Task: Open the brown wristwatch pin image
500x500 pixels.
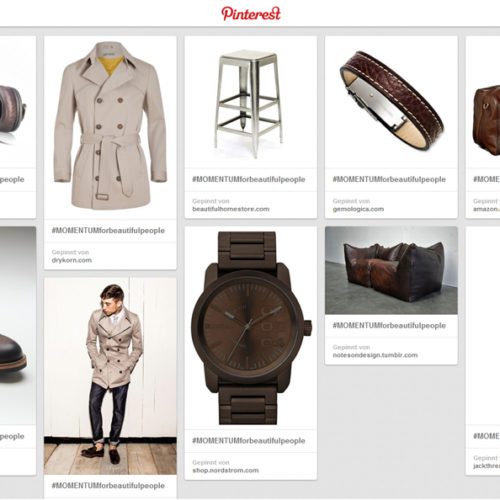Action: coord(251,328)
